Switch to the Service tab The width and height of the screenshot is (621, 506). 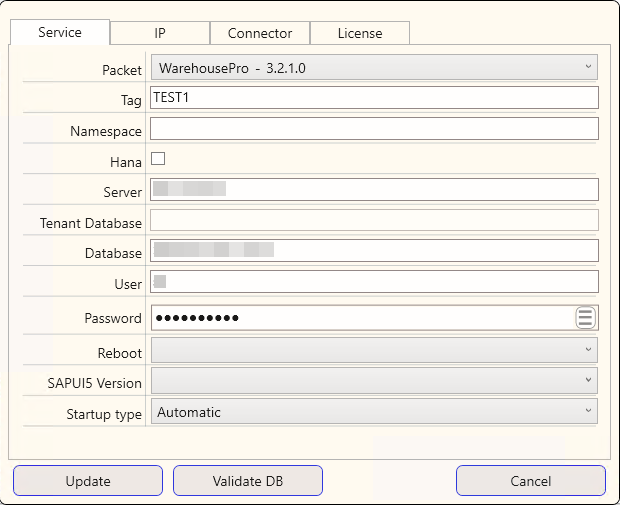pyautogui.click(x=60, y=32)
